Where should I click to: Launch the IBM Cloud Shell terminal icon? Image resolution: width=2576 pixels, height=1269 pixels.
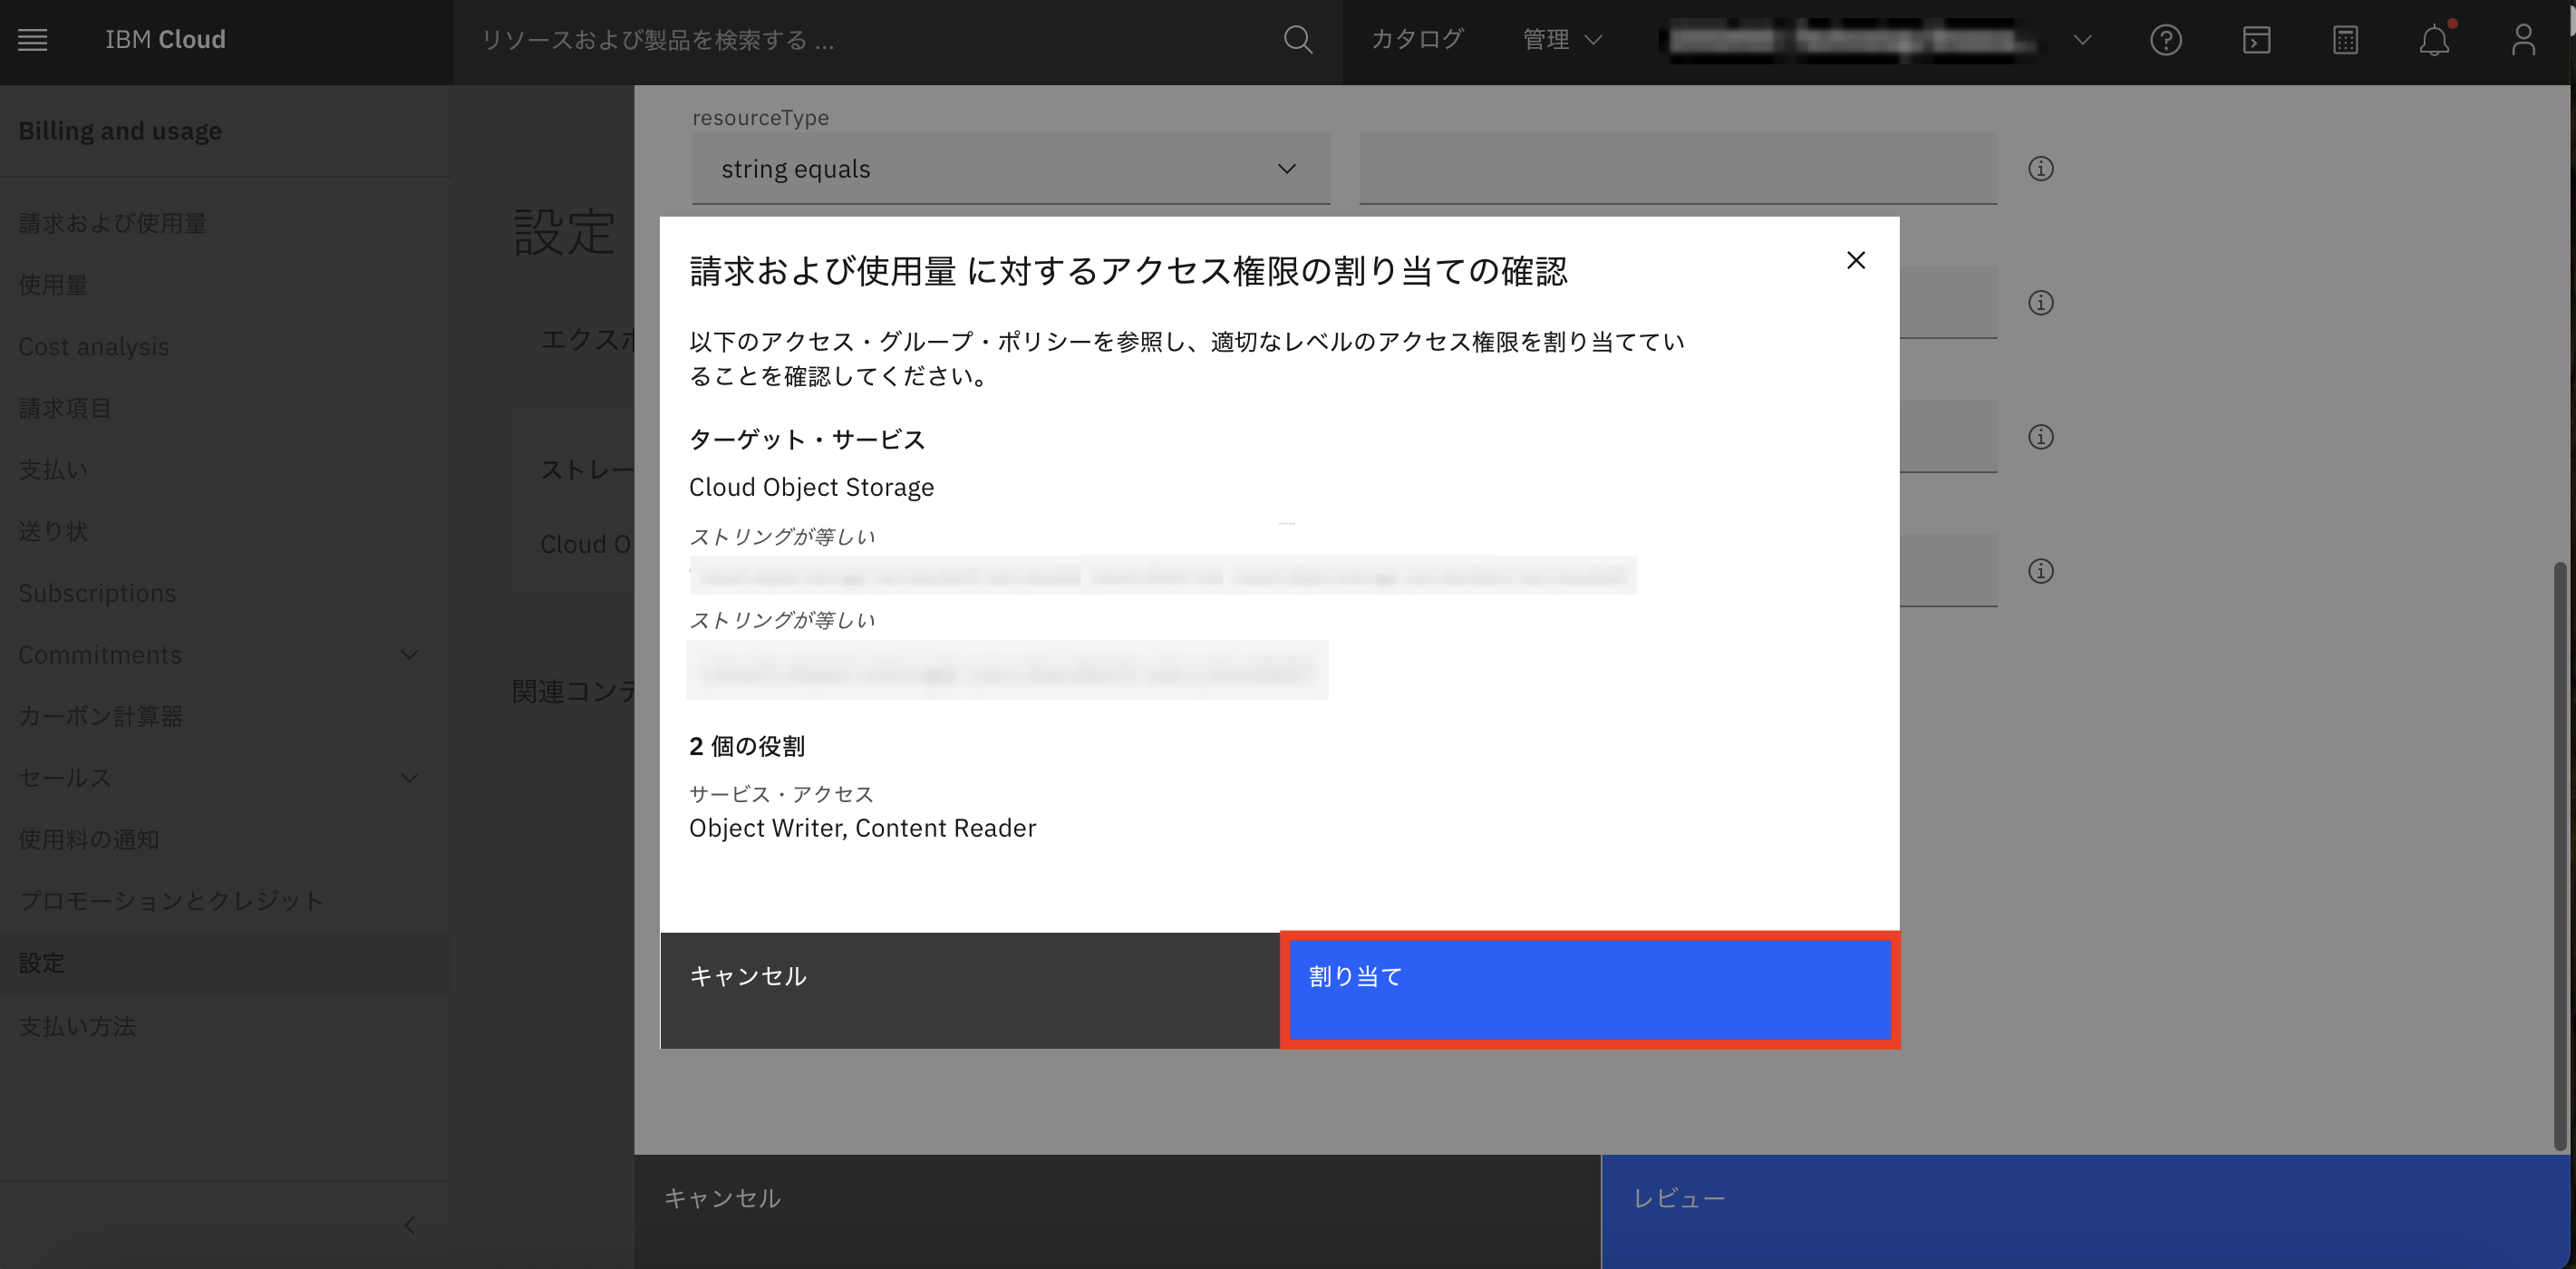pyautogui.click(x=2256, y=40)
